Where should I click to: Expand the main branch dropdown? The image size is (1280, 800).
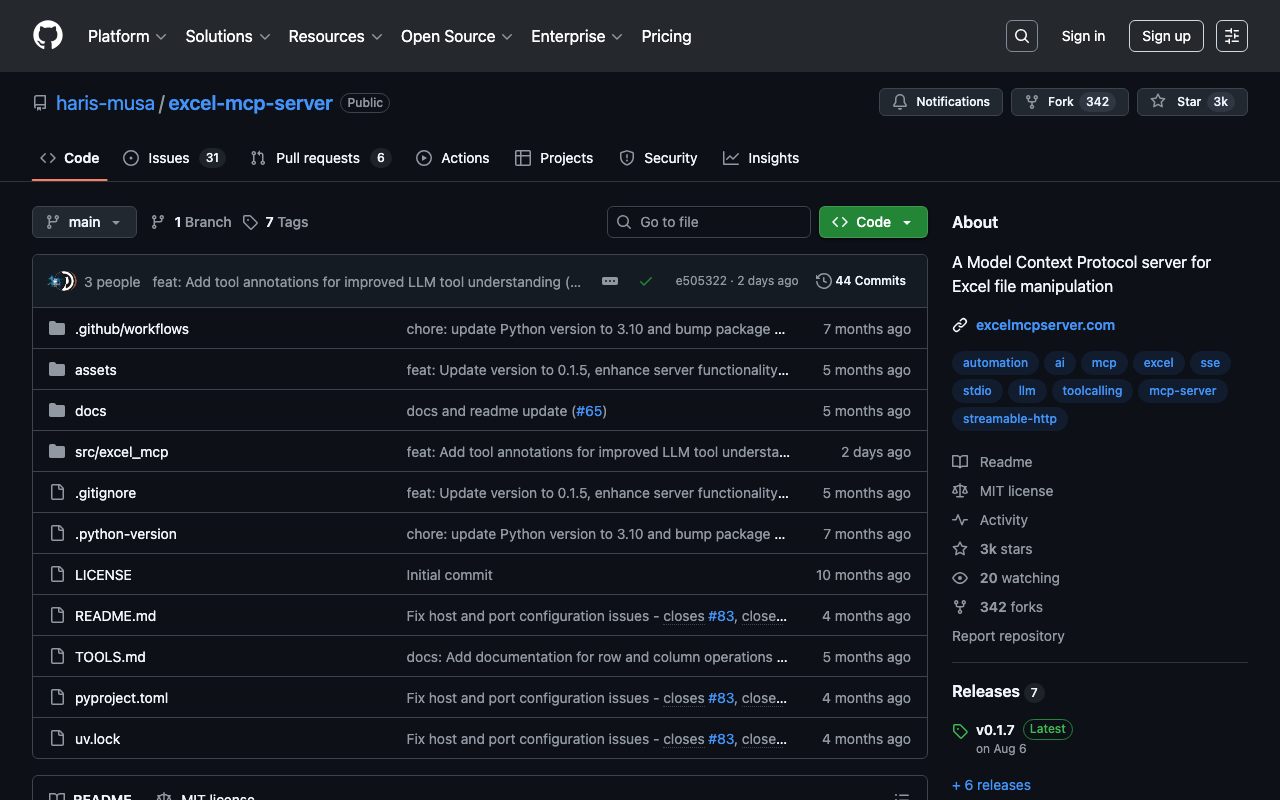click(x=84, y=222)
